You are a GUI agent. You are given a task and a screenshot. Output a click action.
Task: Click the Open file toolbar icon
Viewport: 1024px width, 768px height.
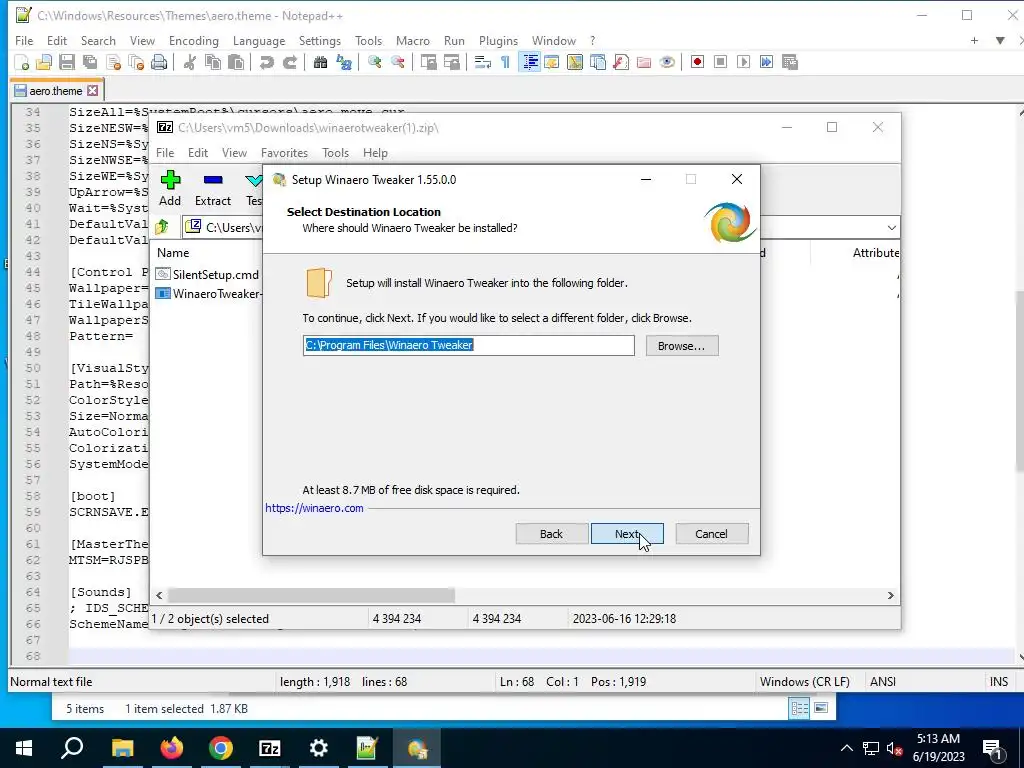coord(44,62)
